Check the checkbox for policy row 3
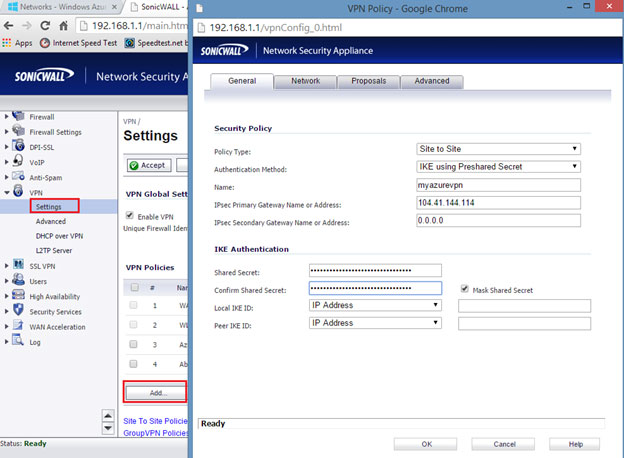The width and height of the screenshot is (624, 458). 133,344
